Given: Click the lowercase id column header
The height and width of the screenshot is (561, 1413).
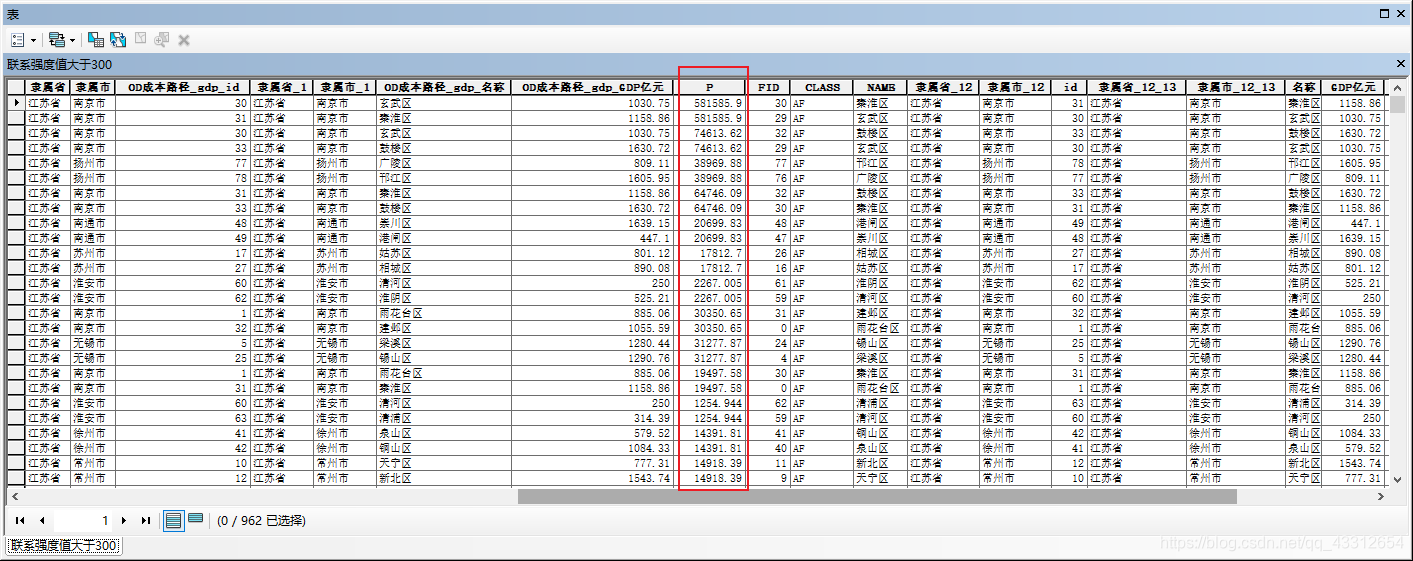Looking at the screenshot, I should pyautogui.click(x=1069, y=88).
